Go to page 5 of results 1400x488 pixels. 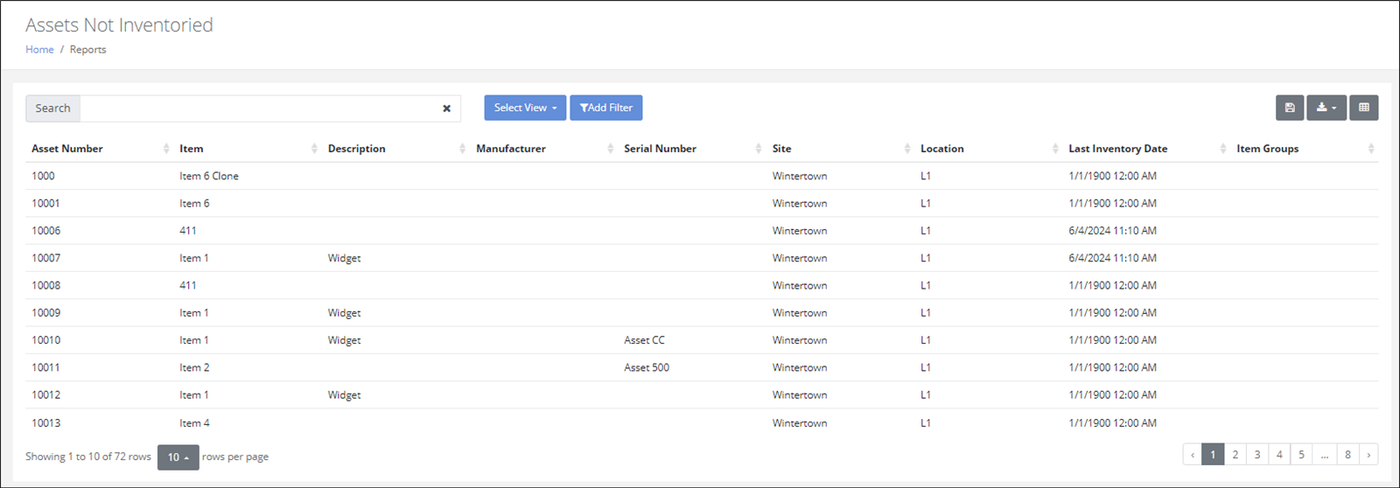[x=1301, y=455]
